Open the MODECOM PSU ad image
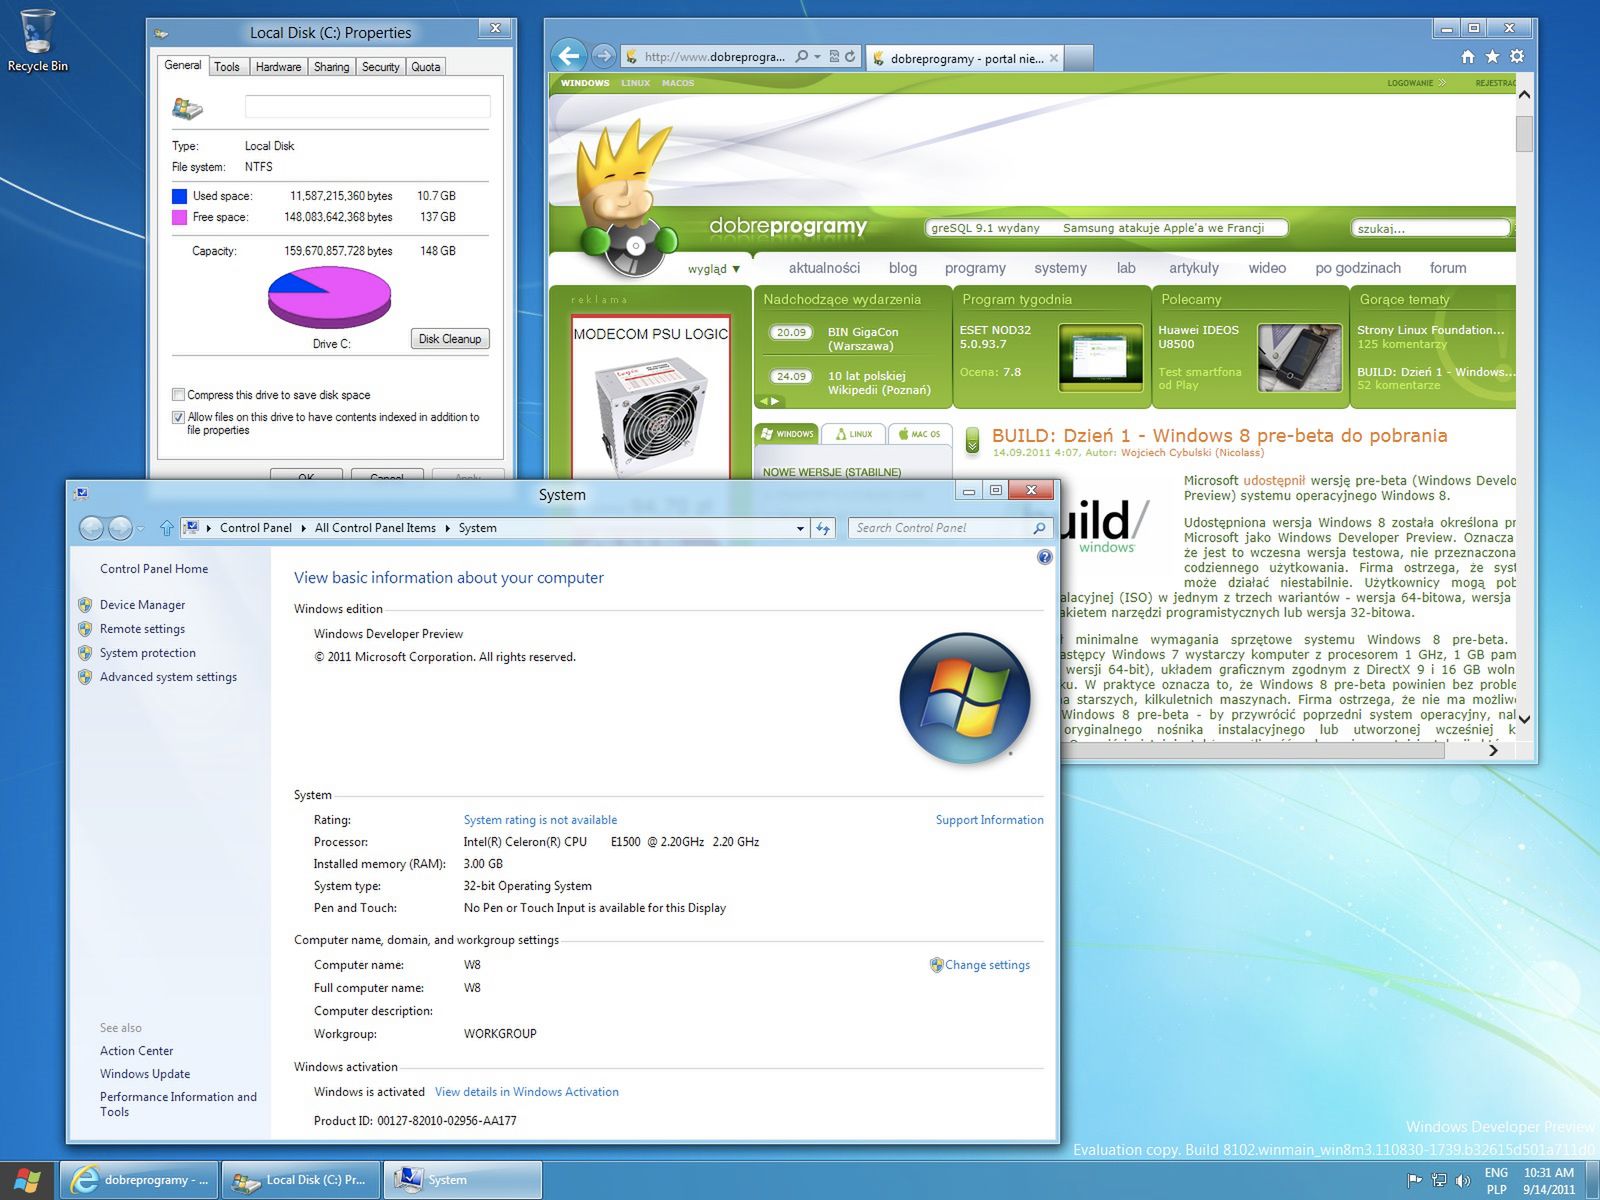Viewport: 1600px width, 1200px height. [651, 398]
